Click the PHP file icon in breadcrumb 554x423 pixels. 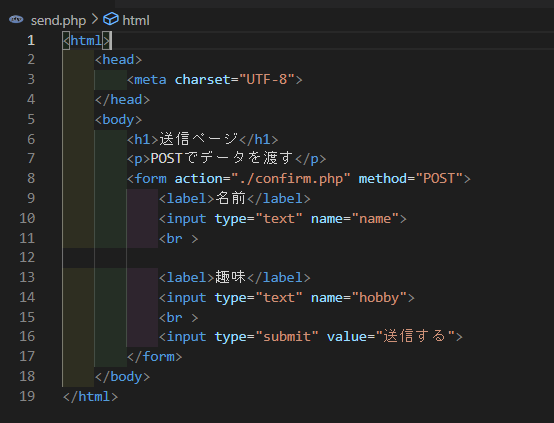pos(16,19)
